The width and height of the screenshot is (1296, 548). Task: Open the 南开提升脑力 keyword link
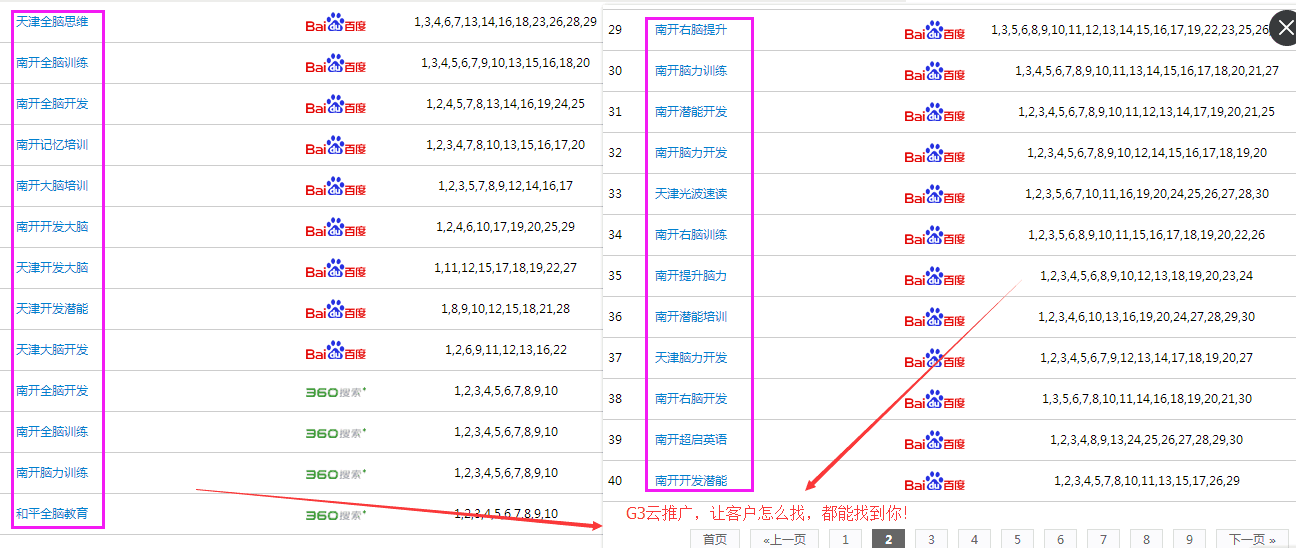tap(691, 276)
